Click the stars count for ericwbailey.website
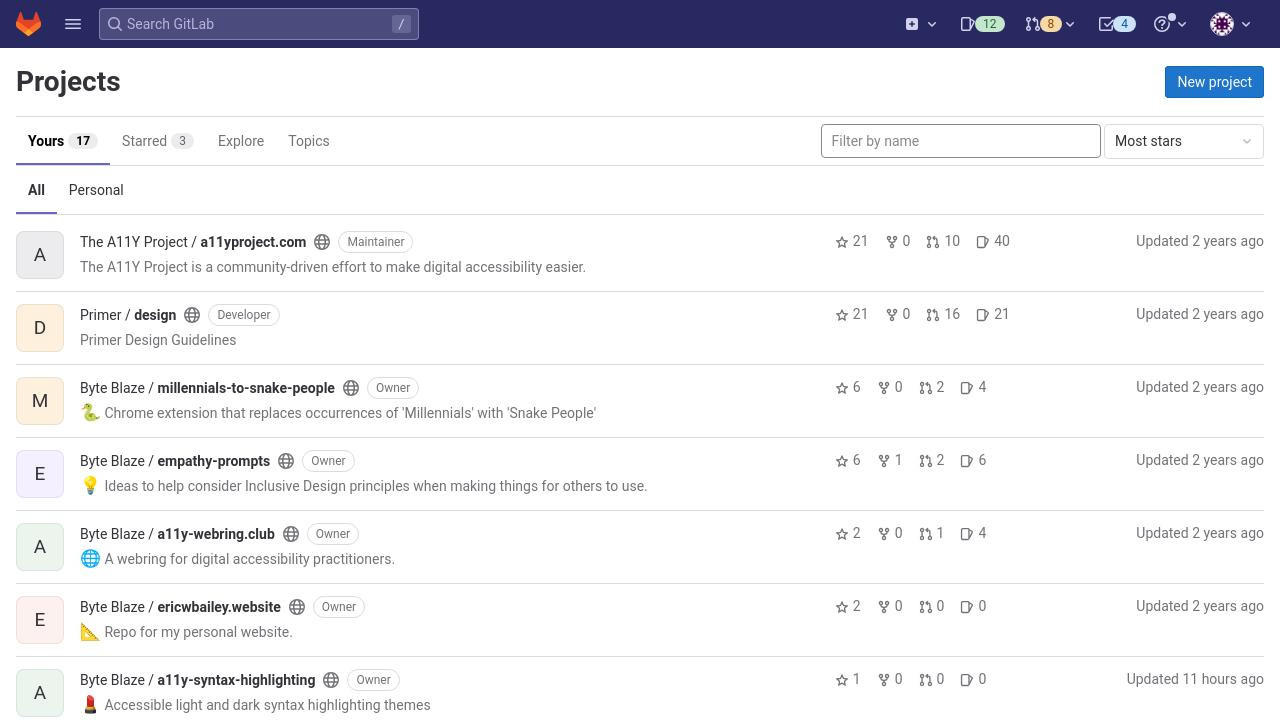Image resolution: width=1280 pixels, height=720 pixels. [848, 607]
